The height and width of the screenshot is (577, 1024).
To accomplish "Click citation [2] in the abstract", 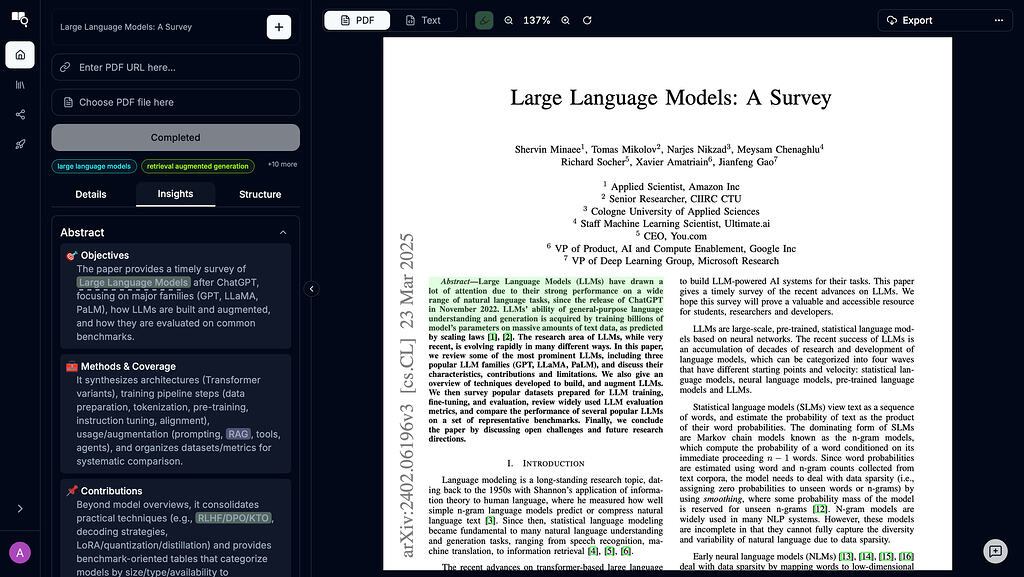I will 508,337.
